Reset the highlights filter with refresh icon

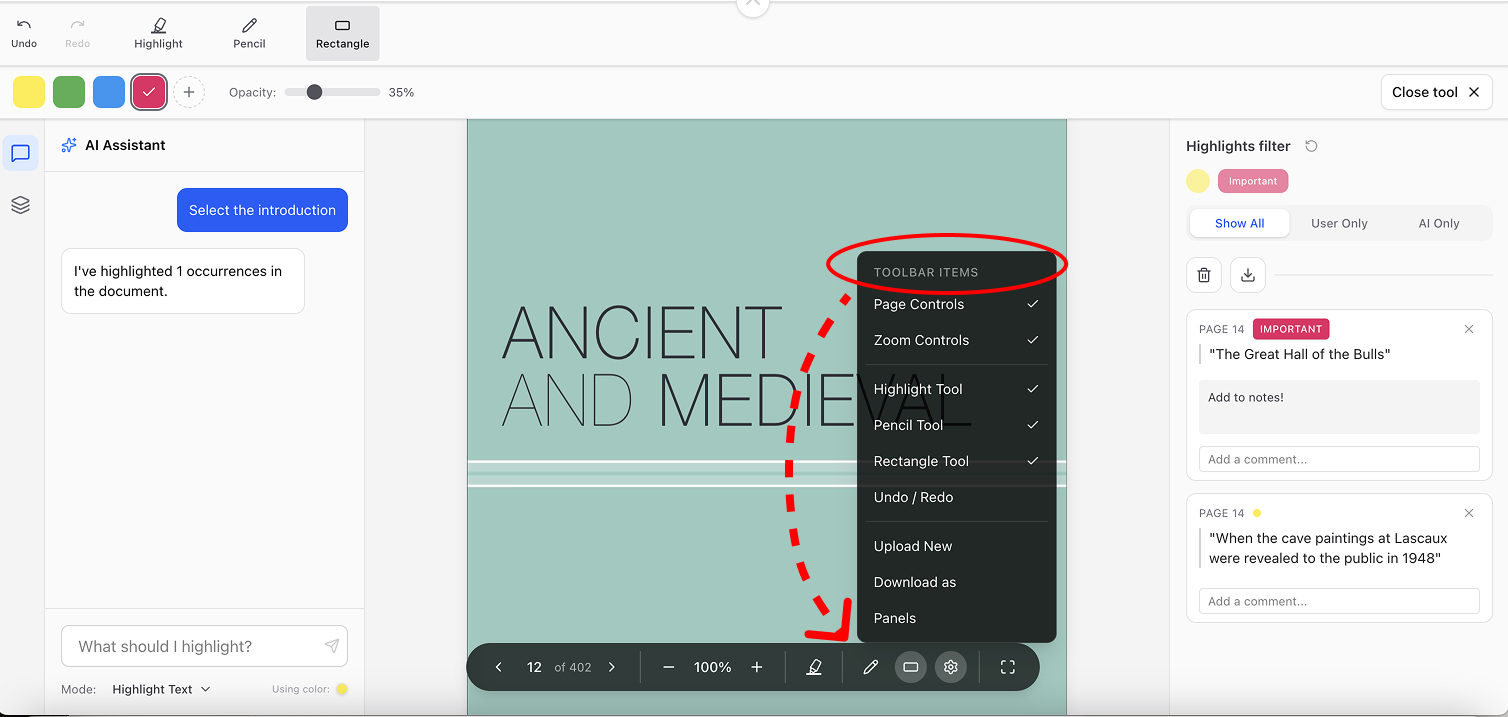(1311, 146)
